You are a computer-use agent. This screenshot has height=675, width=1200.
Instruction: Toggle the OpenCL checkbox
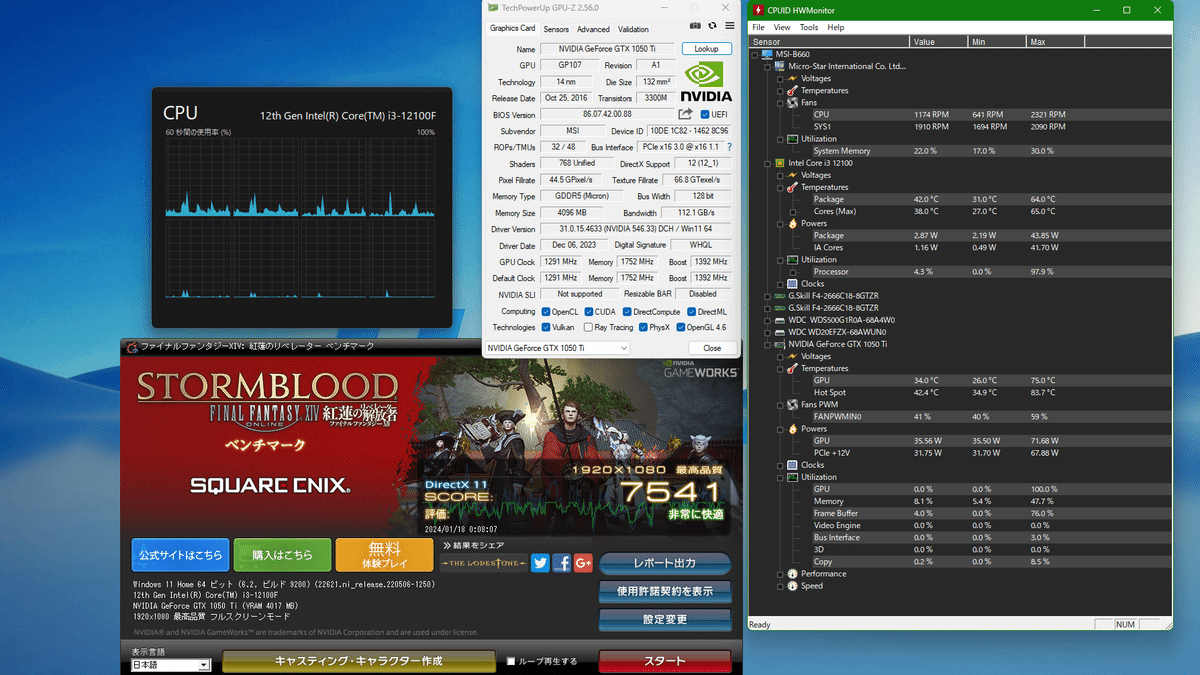tap(546, 311)
